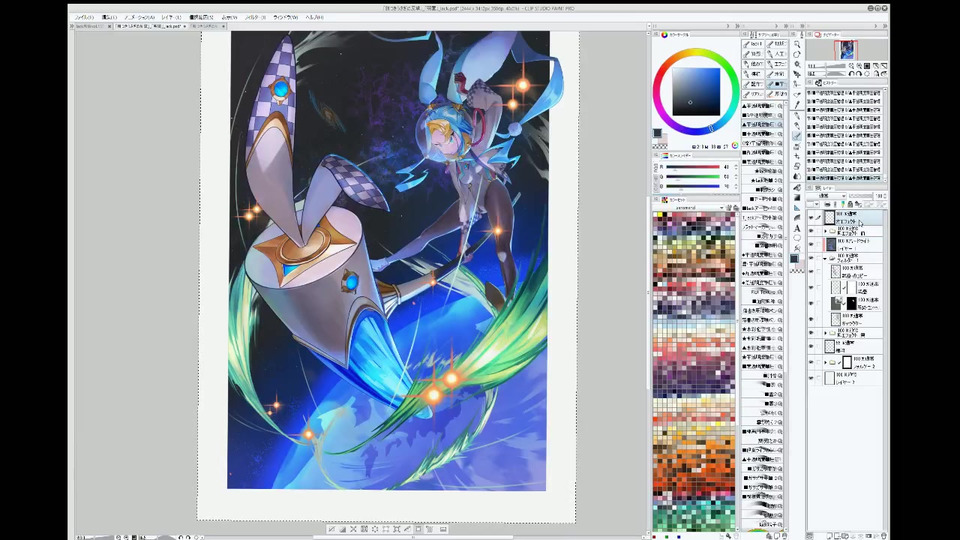The width and height of the screenshot is (960, 540).
Task: Tick the lock checkbox beside dark blue thumbnail layer
Action: pyautogui.click(x=819, y=244)
